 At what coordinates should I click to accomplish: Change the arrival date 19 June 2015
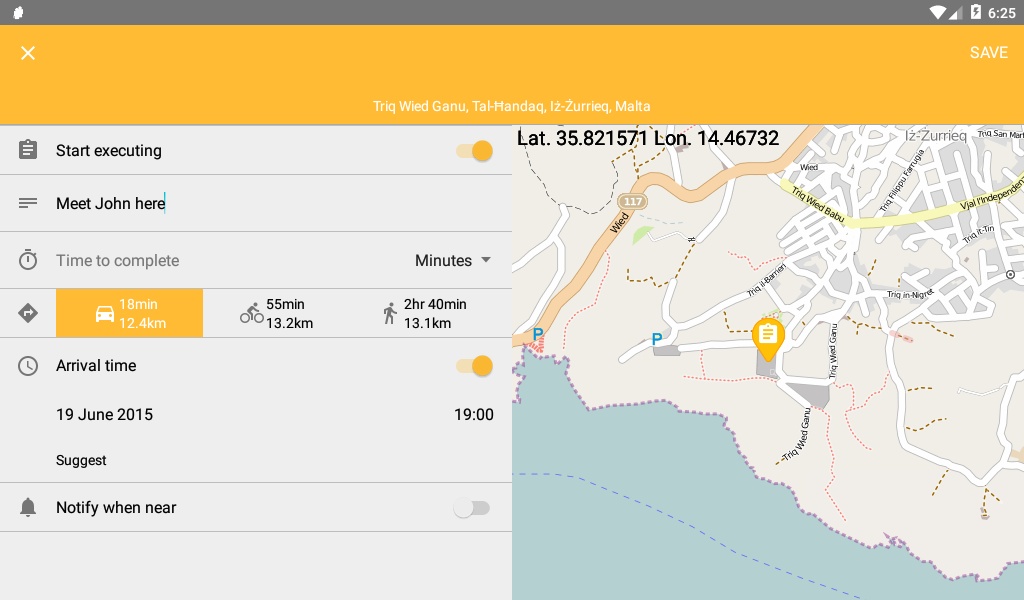tap(104, 415)
